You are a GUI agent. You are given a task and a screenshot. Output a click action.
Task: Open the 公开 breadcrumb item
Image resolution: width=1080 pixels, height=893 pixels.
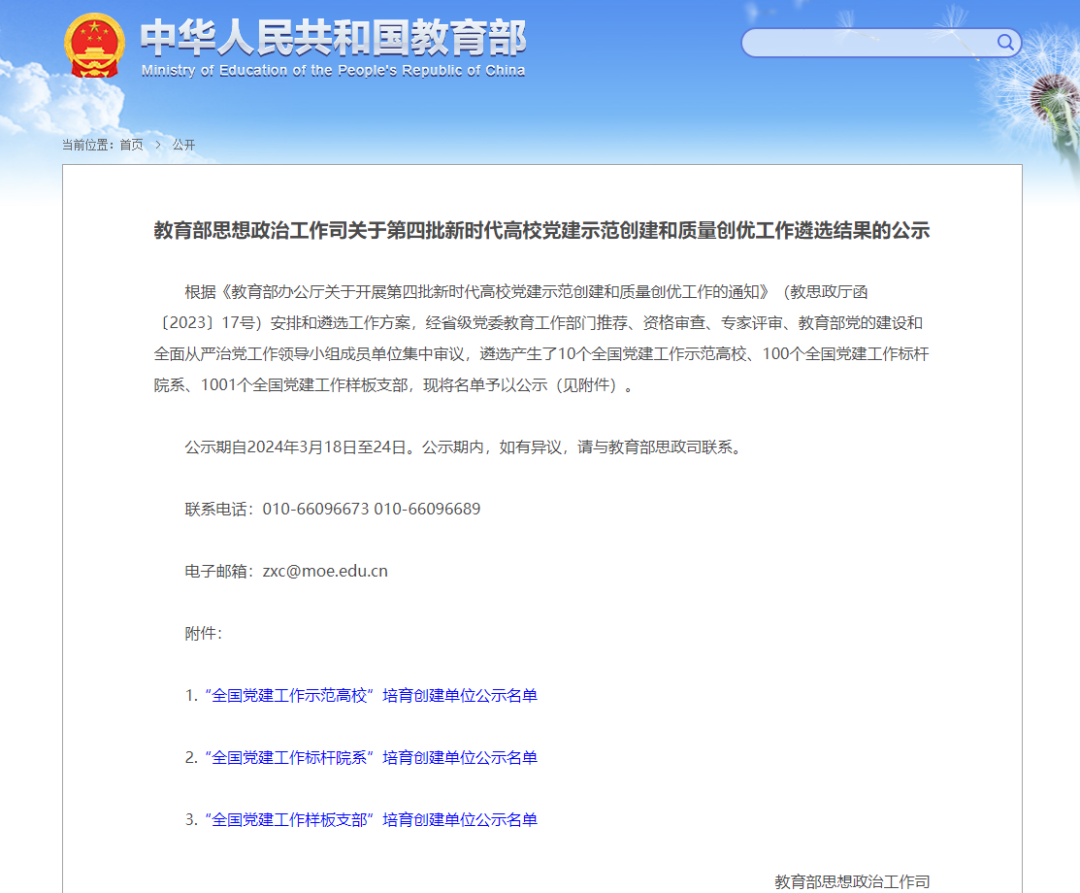pos(184,145)
